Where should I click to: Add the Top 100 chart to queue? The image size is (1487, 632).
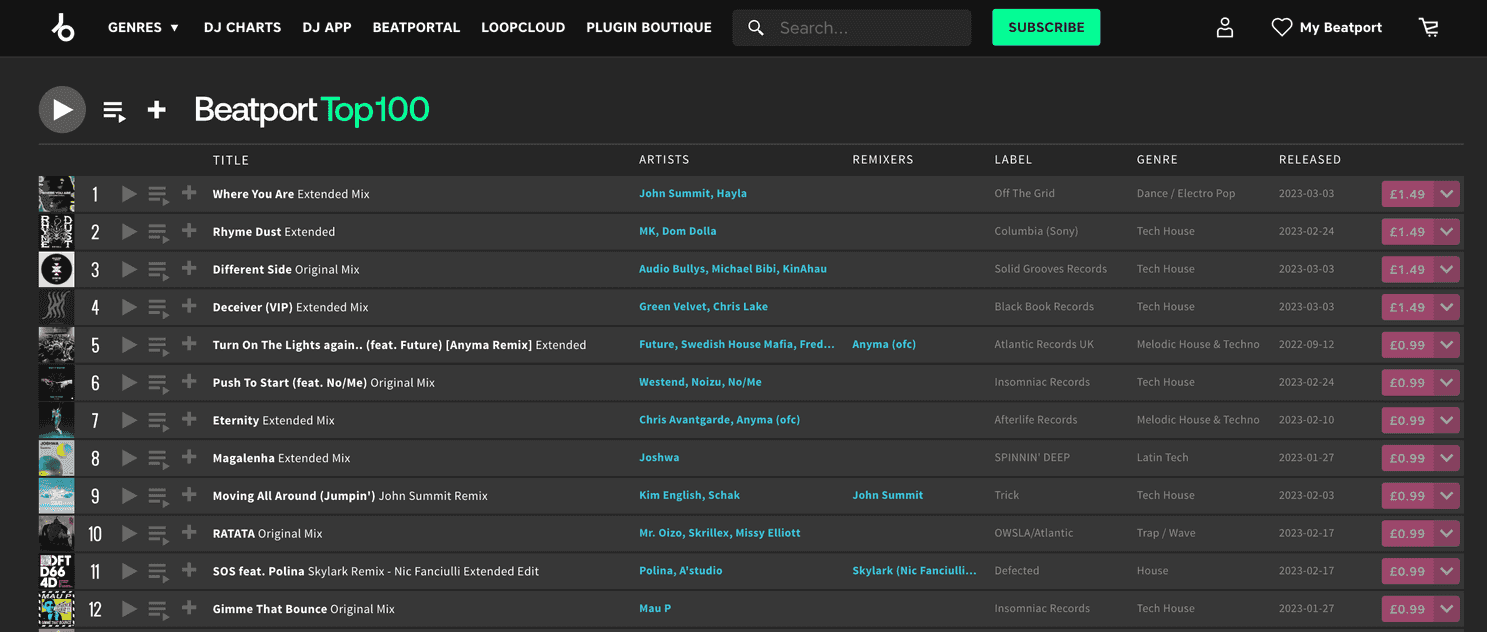(x=113, y=110)
